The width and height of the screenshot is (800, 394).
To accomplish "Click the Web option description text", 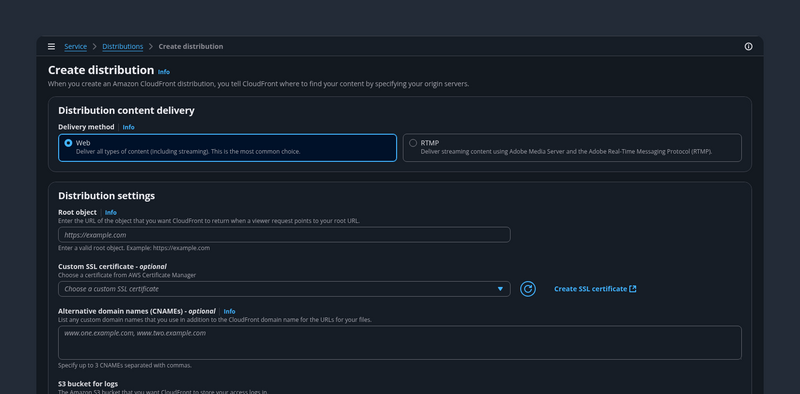I will [188, 152].
